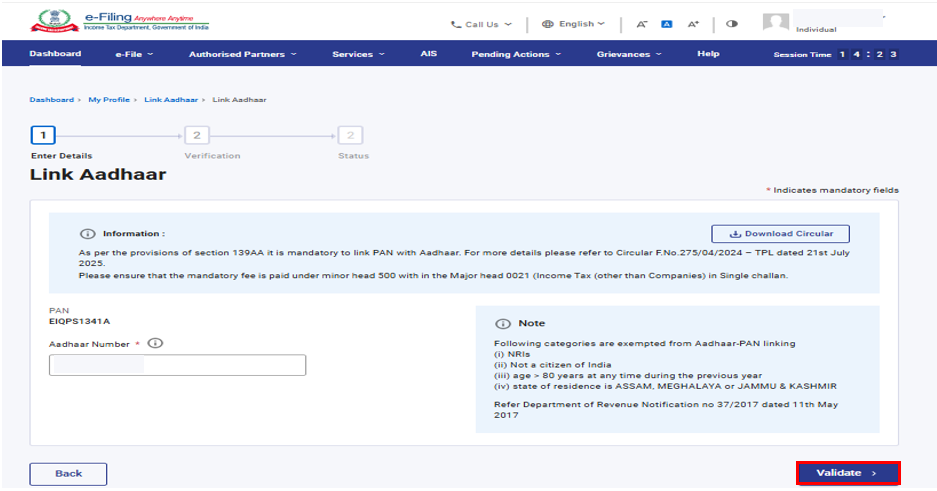This screenshot has height=491, width=937.
Task: Click the 'age > 80 years' exemption line
Action: tap(627, 375)
